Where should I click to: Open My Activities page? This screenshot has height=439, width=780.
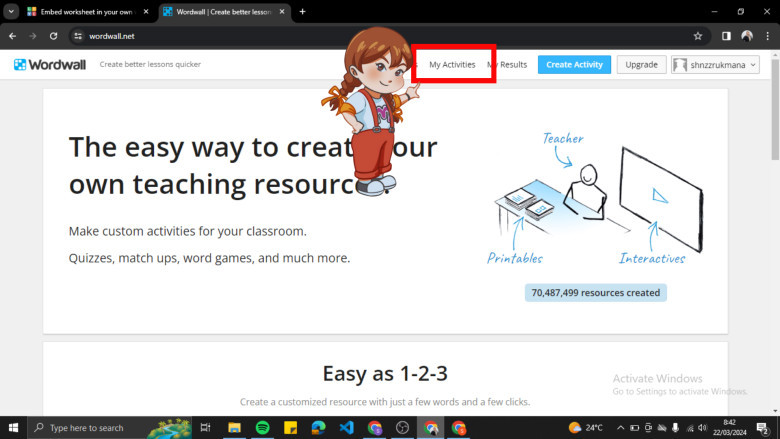[452, 65]
